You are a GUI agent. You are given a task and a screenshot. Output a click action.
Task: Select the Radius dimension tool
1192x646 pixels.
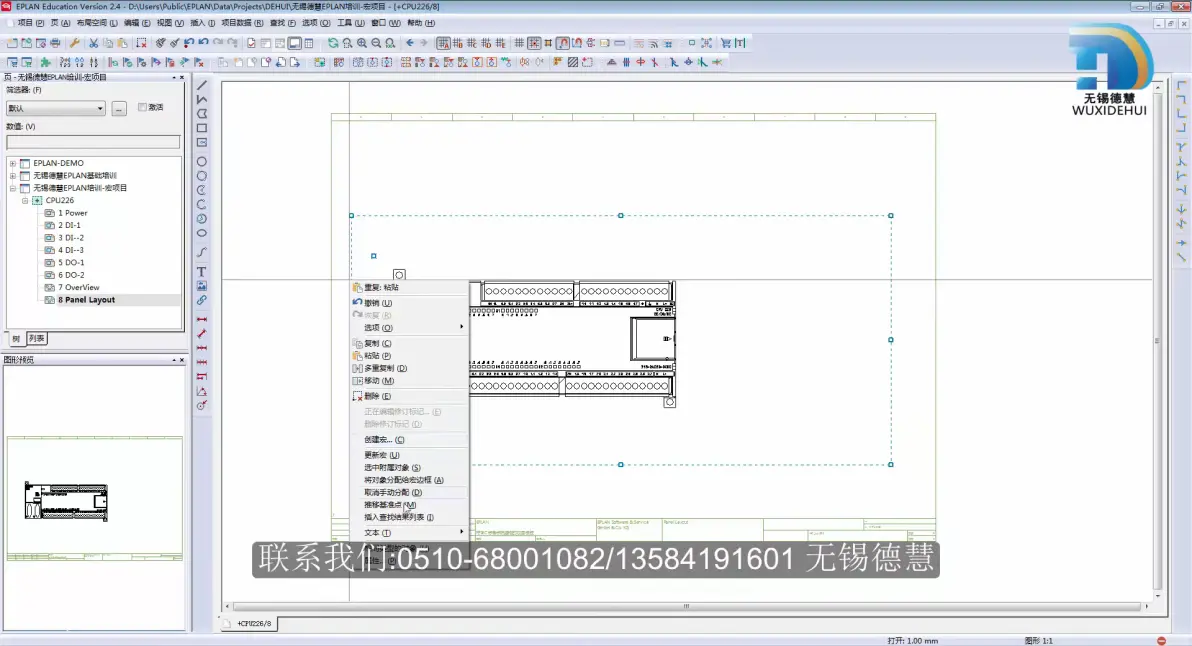click(x=201, y=406)
